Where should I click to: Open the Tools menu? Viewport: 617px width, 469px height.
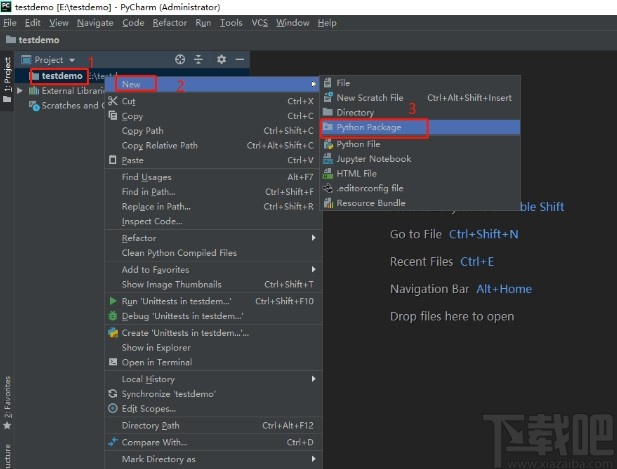coord(231,23)
